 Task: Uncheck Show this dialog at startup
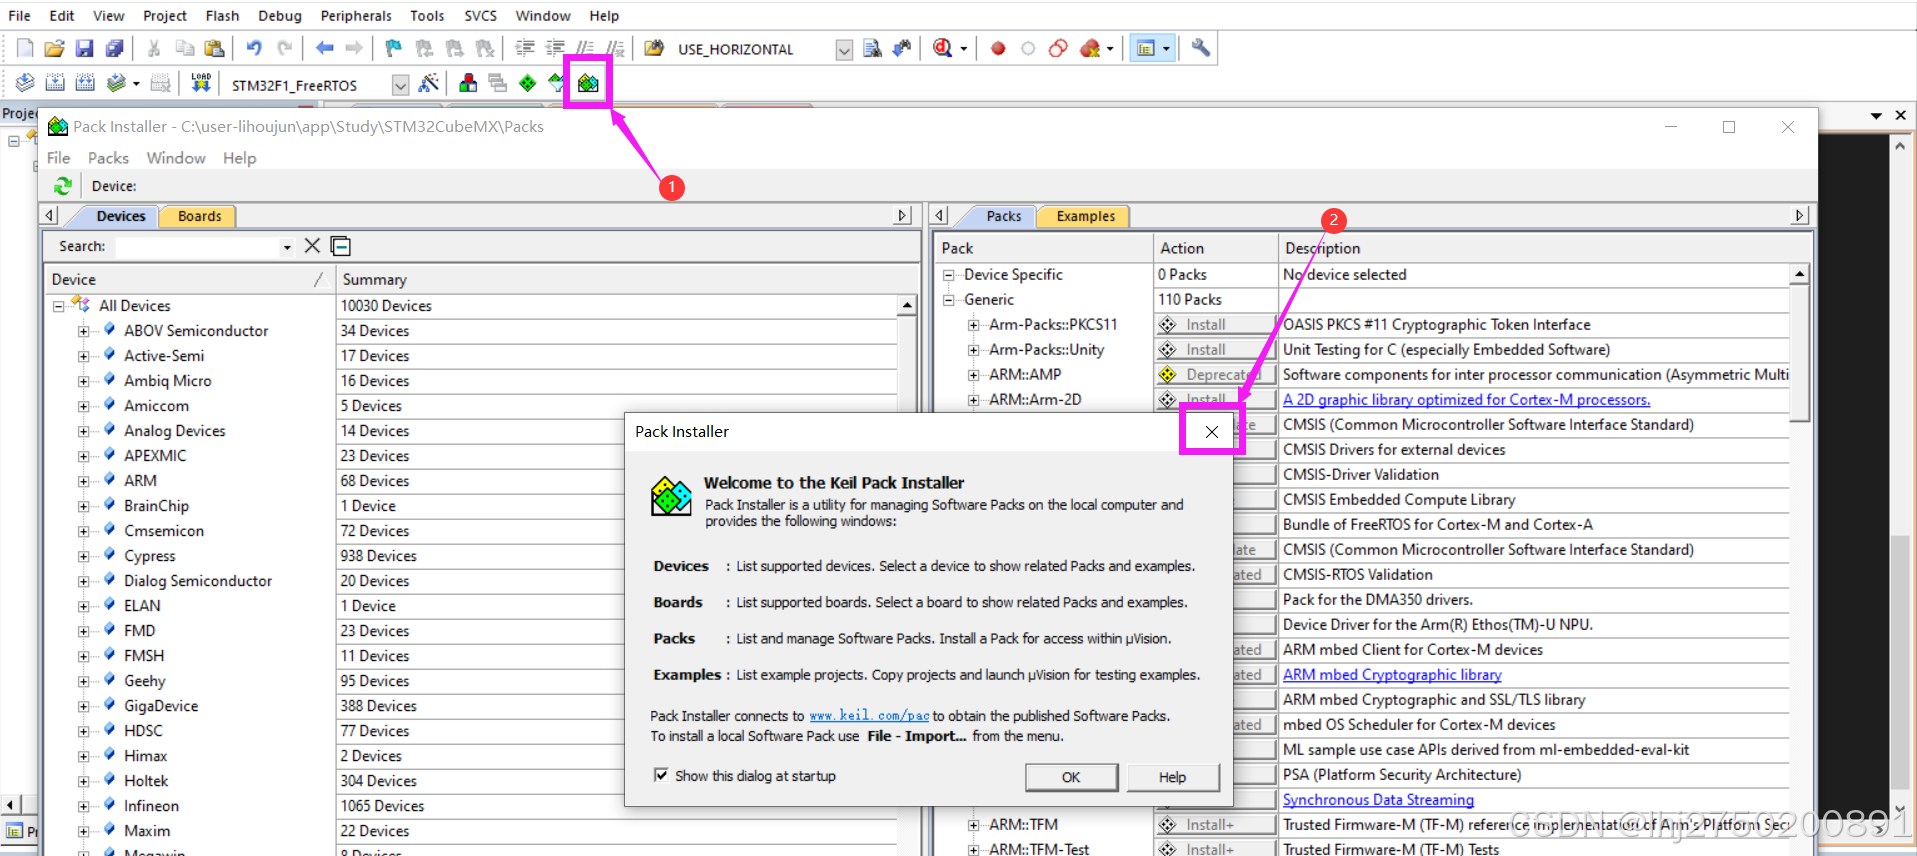point(661,775)
